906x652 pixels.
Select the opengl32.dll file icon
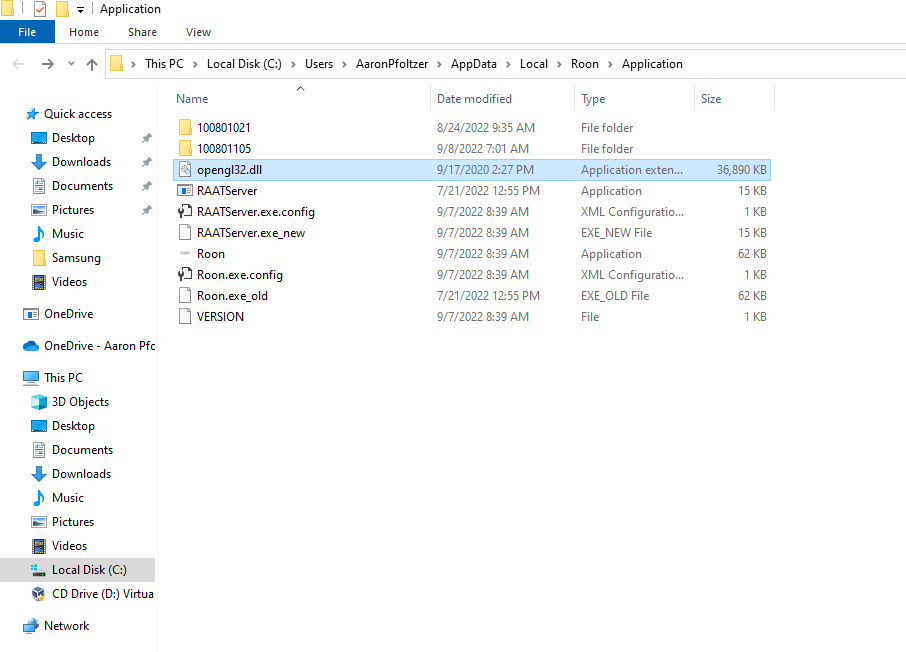coord(185,169)
